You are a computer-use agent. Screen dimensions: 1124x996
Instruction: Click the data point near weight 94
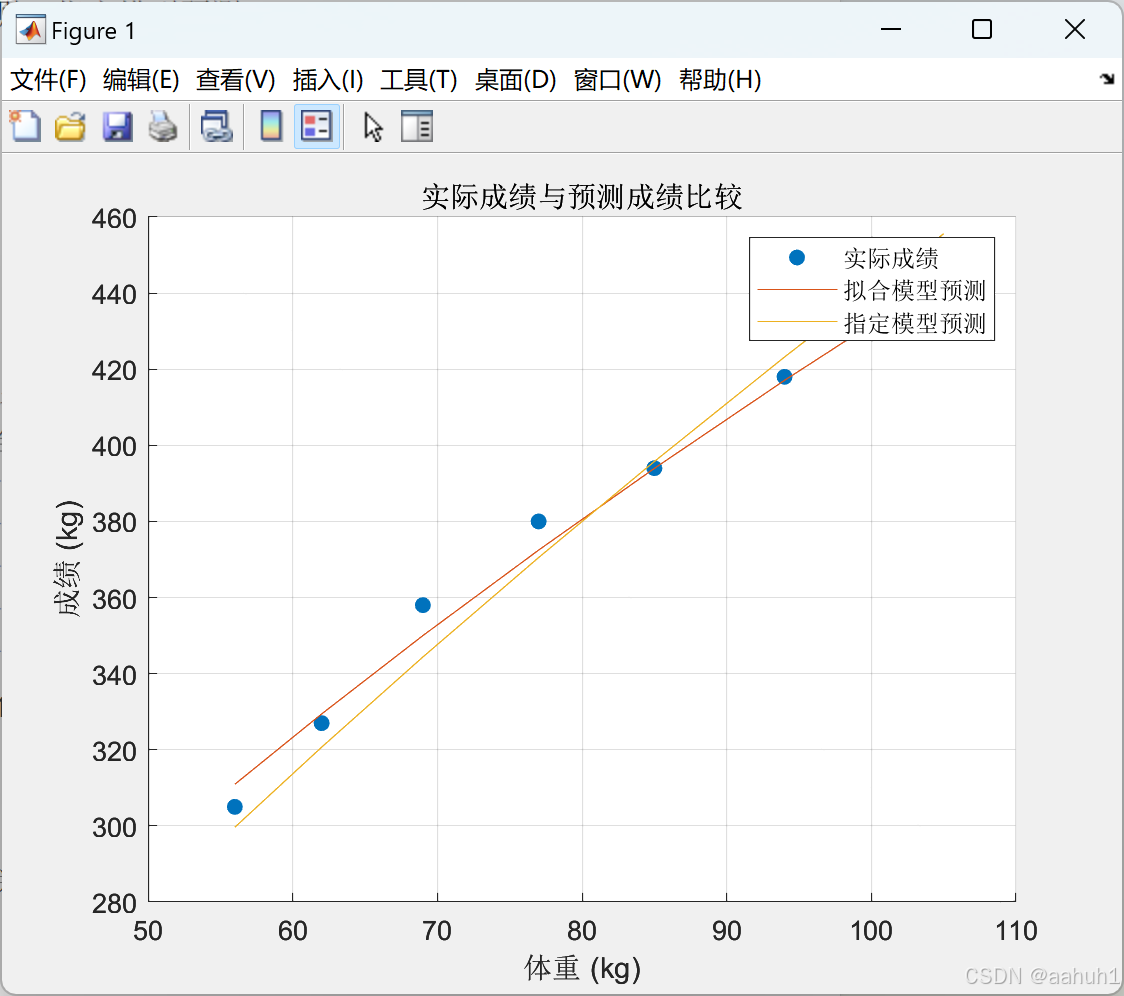click(784, 376)
